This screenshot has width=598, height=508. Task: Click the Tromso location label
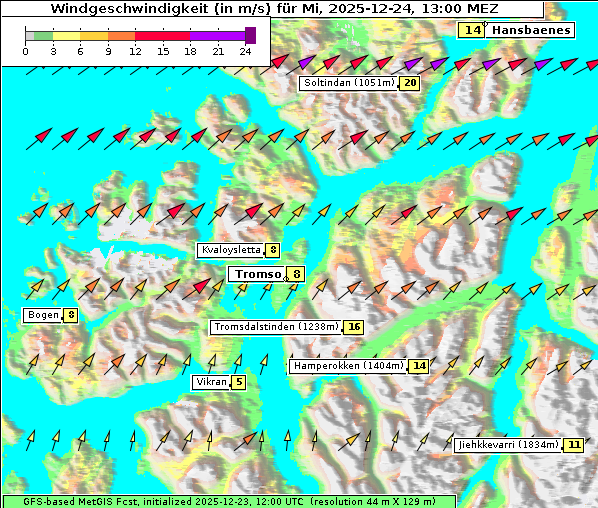point(257,274)
